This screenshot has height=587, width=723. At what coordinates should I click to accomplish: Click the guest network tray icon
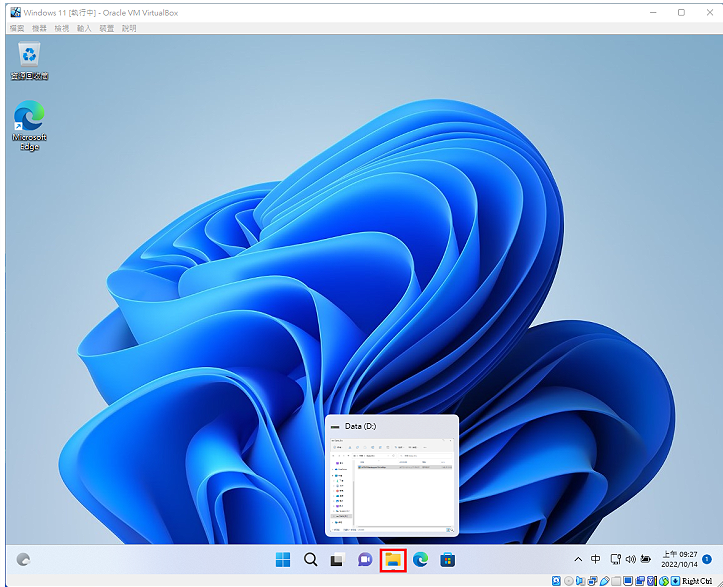(616, 559)
